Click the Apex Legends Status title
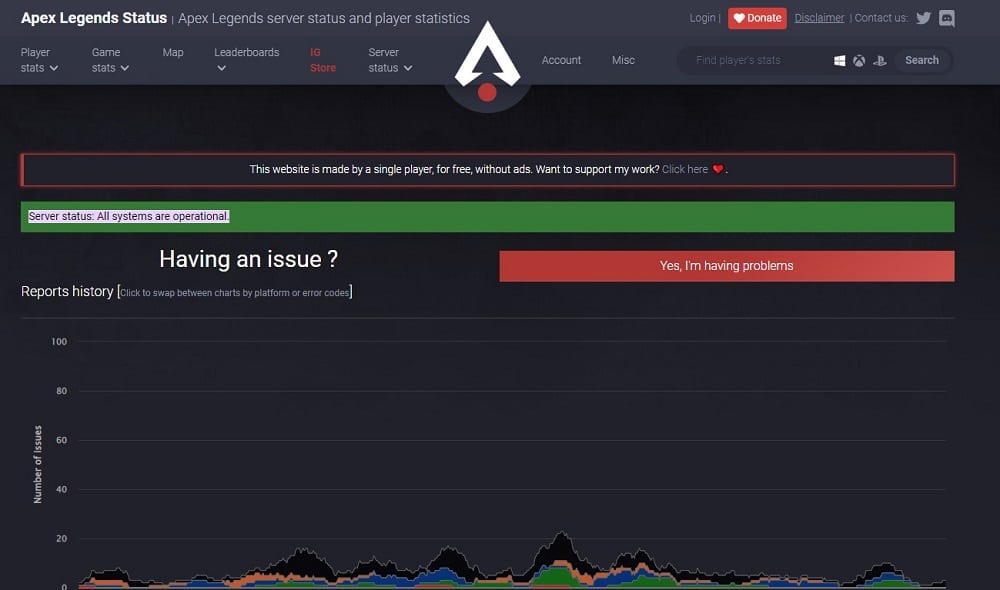Viewport: 1000px width, 590px height. pyautogui.click(x=94, y=18)
